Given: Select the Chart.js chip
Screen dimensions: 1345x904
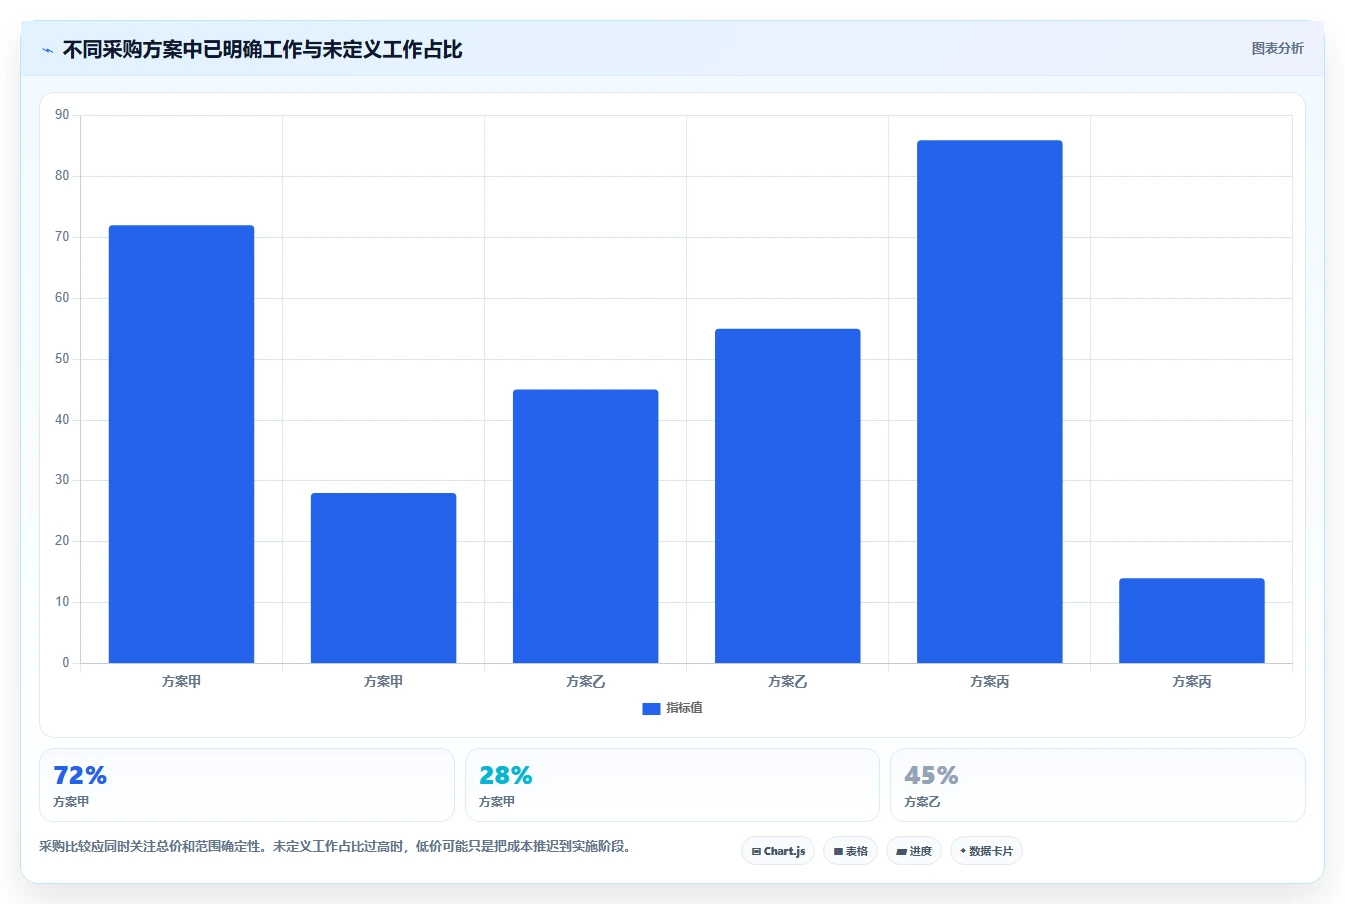Looking at the screenshot, I should click(x=778, y=851).
